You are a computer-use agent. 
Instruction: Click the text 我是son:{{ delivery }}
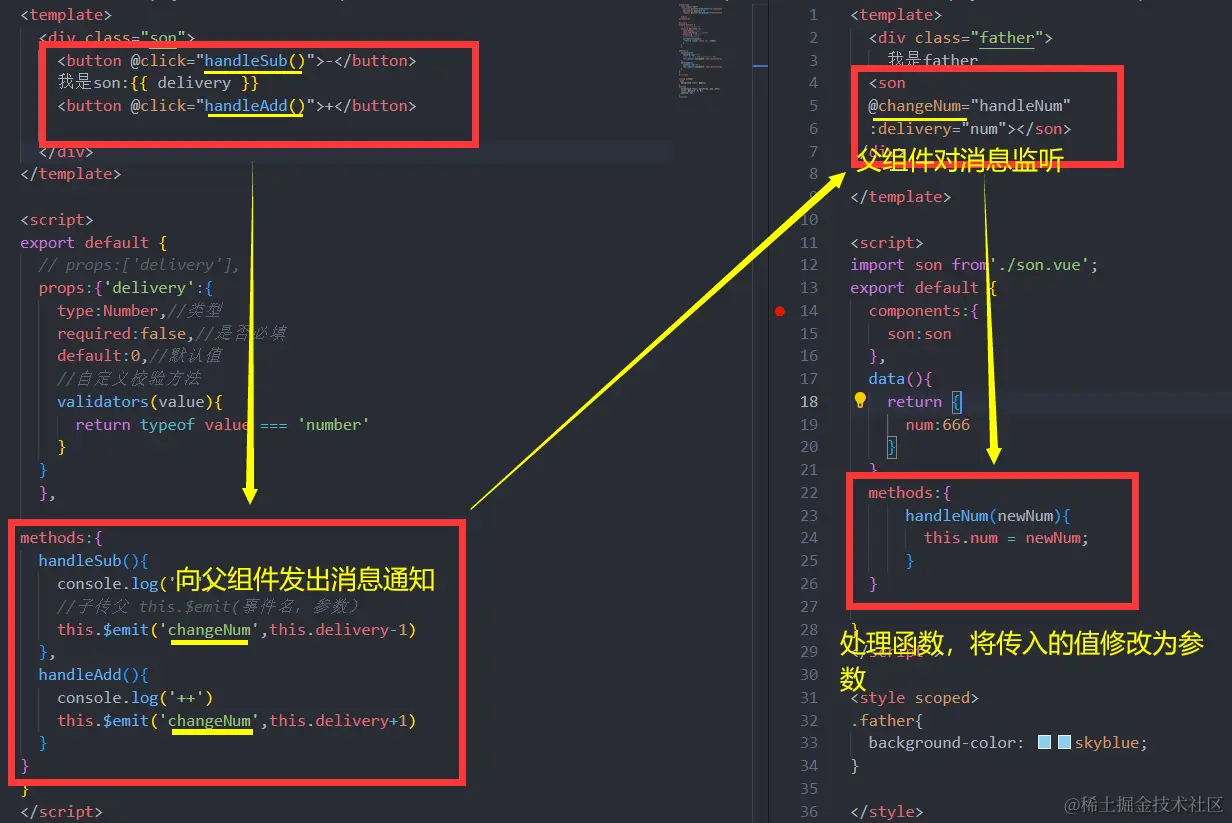tap(157, 83)
